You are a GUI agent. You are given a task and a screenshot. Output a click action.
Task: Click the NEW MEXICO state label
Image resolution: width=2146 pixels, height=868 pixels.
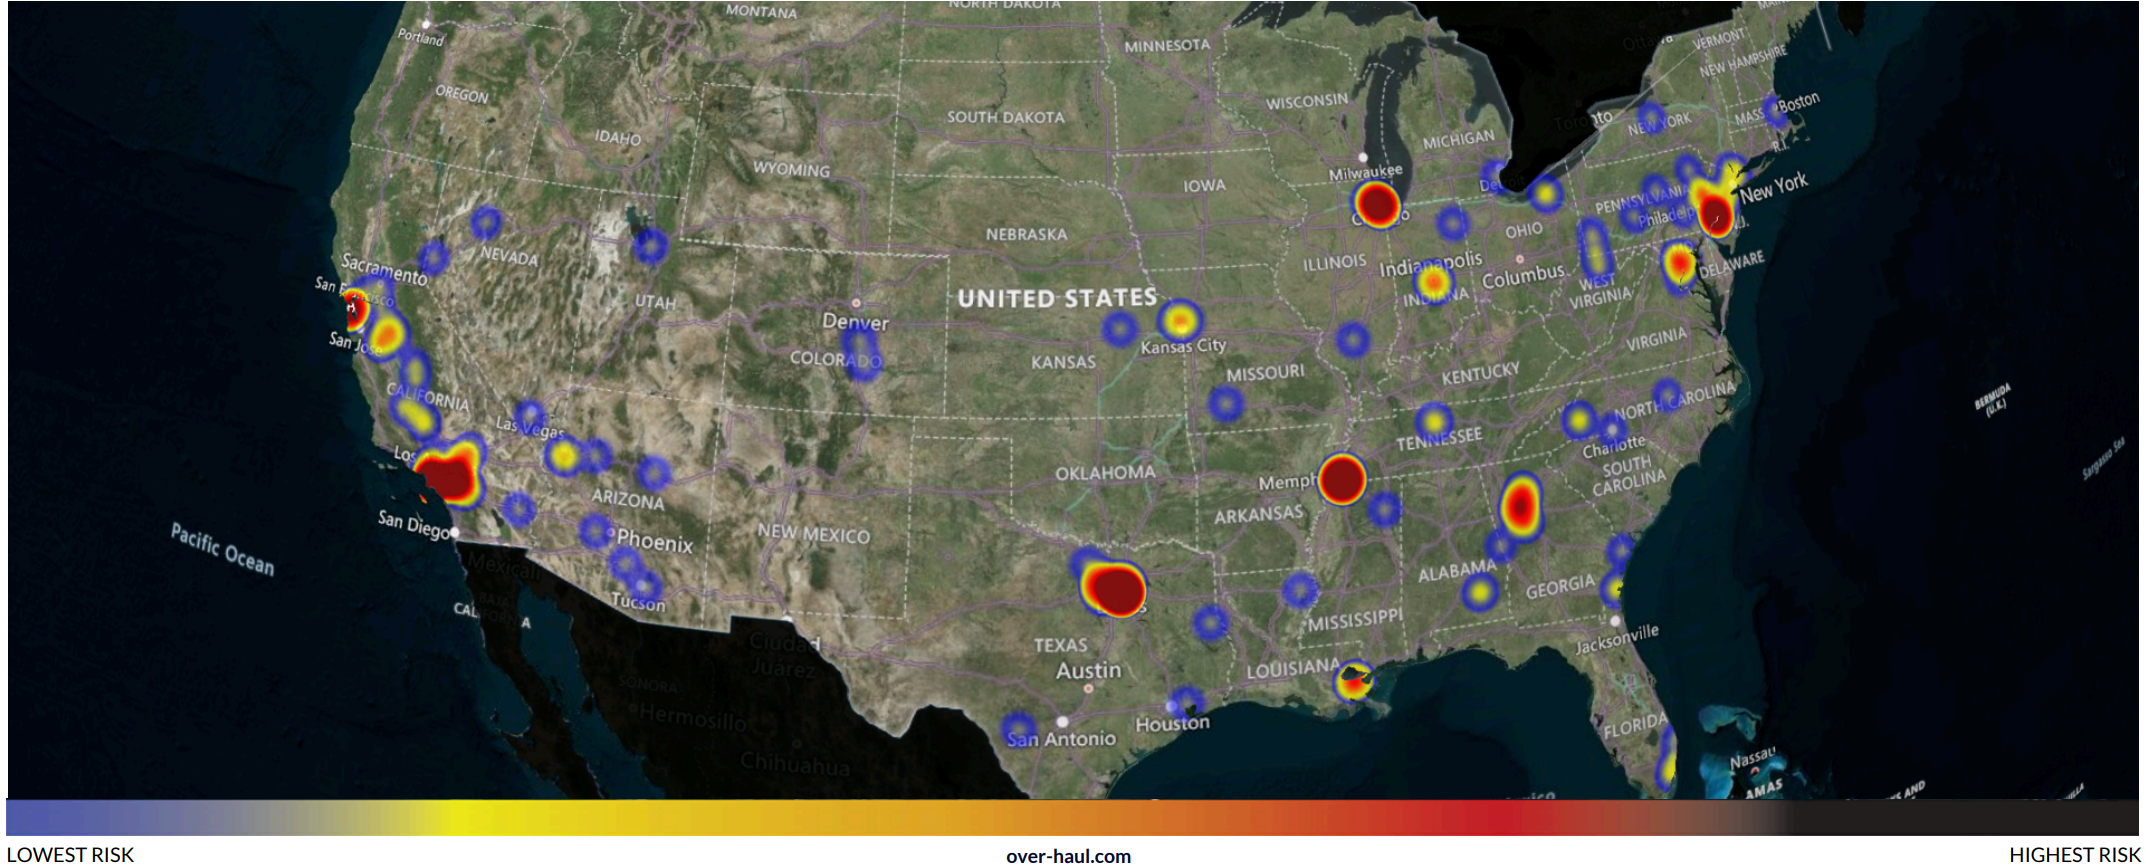[x=813, y=533]
